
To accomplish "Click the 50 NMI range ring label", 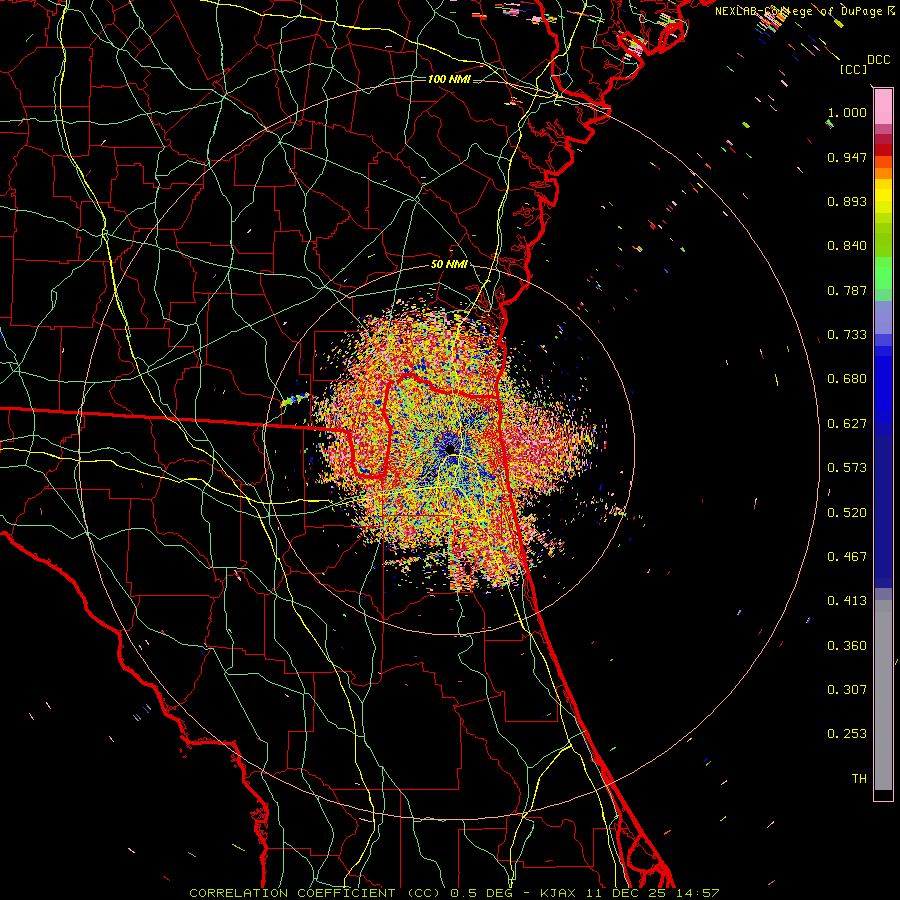I will tap(449, 265).
